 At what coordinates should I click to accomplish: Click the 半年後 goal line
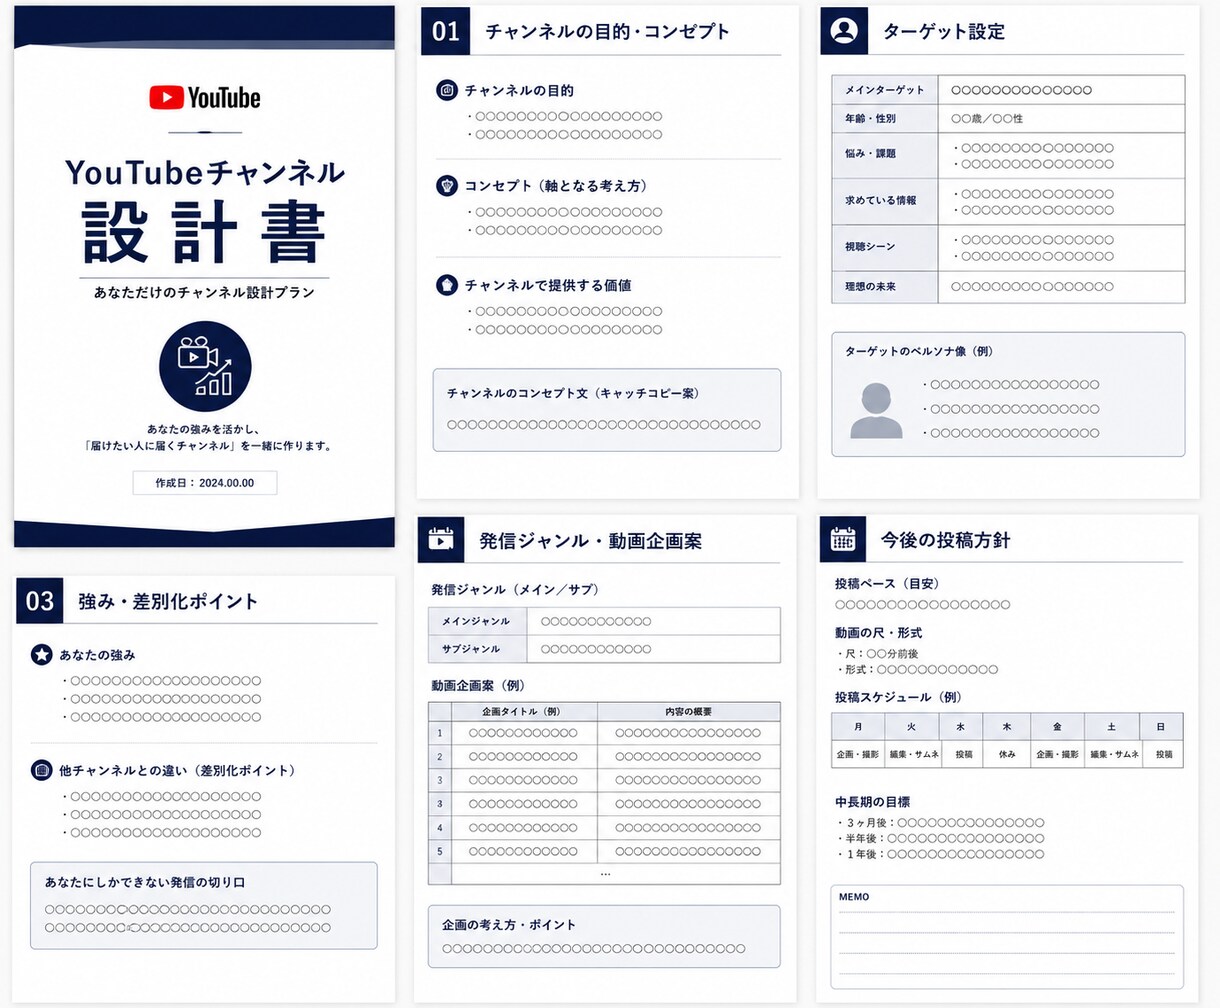pos(941,839)
